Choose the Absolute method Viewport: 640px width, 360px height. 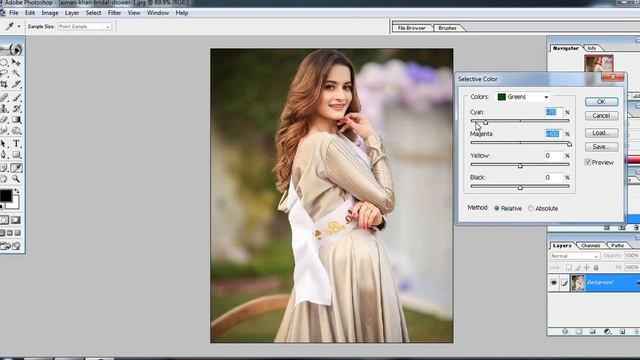click(531, 208)
